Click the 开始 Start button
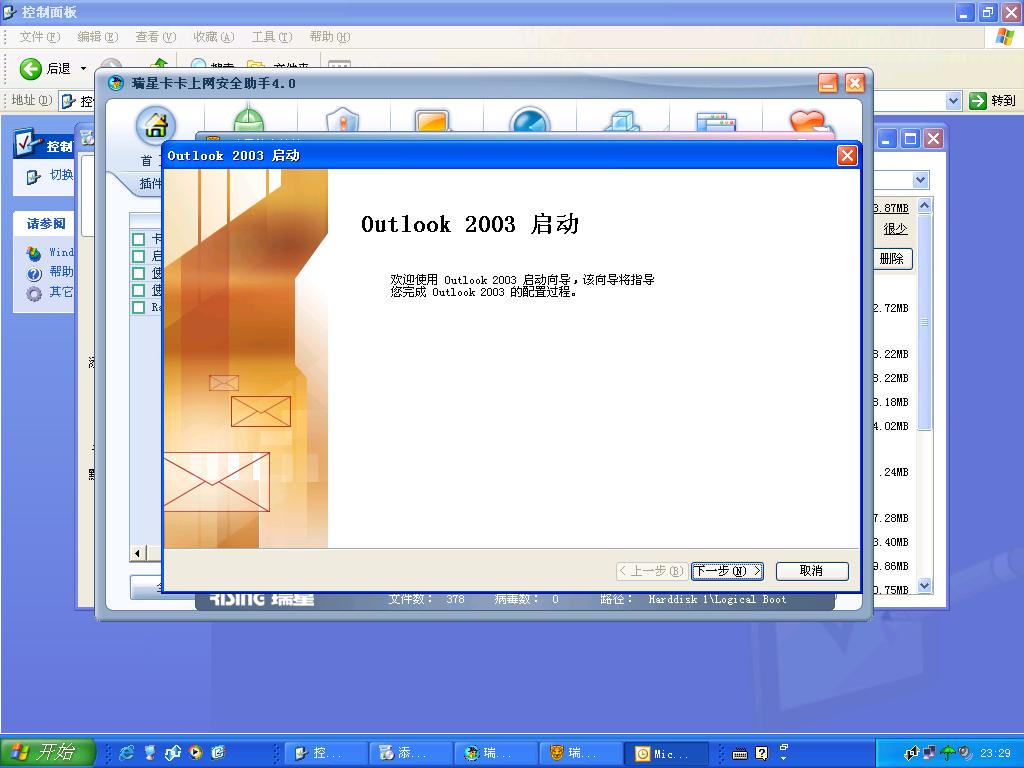 pyautogui.click(x=47, y=752)
